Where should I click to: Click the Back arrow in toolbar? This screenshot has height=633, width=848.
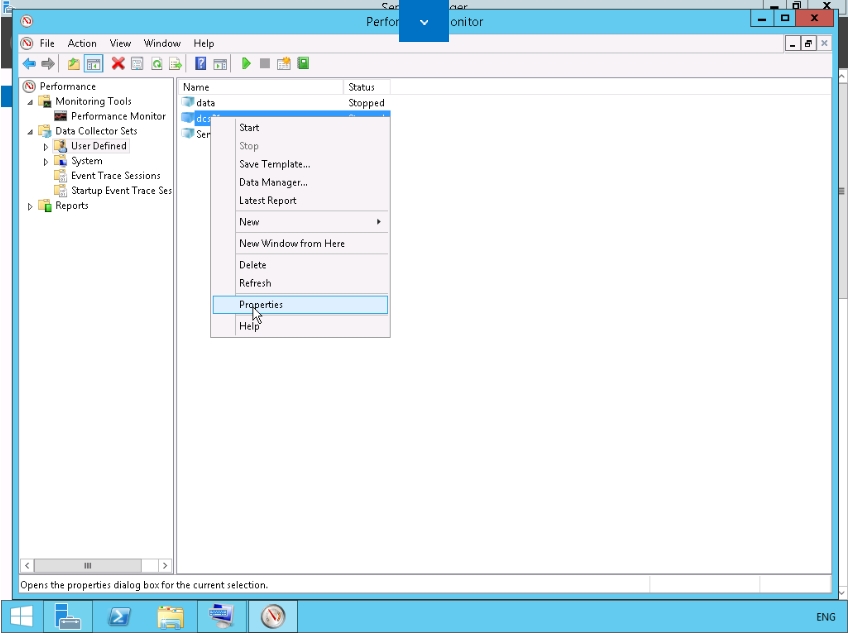(x=29, y=64)
